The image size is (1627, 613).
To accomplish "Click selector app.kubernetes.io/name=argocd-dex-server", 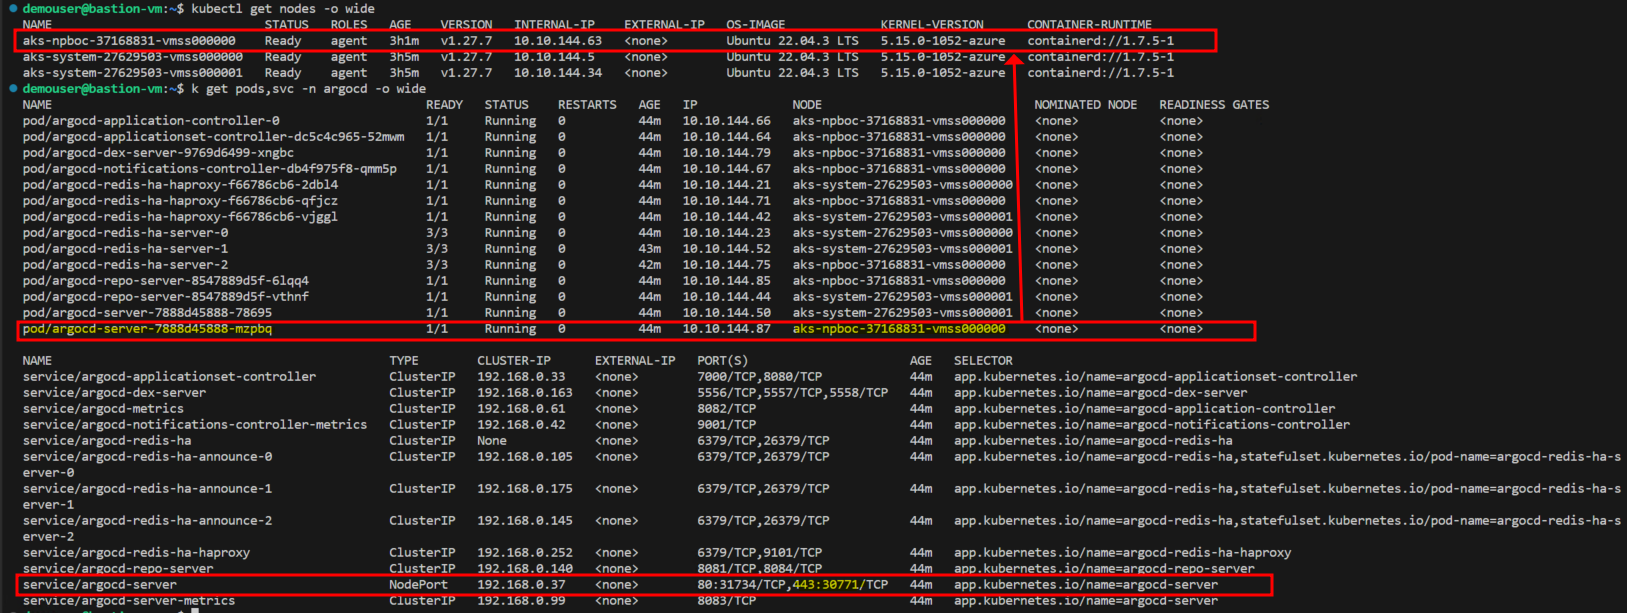I will (x=1100, y=393).
